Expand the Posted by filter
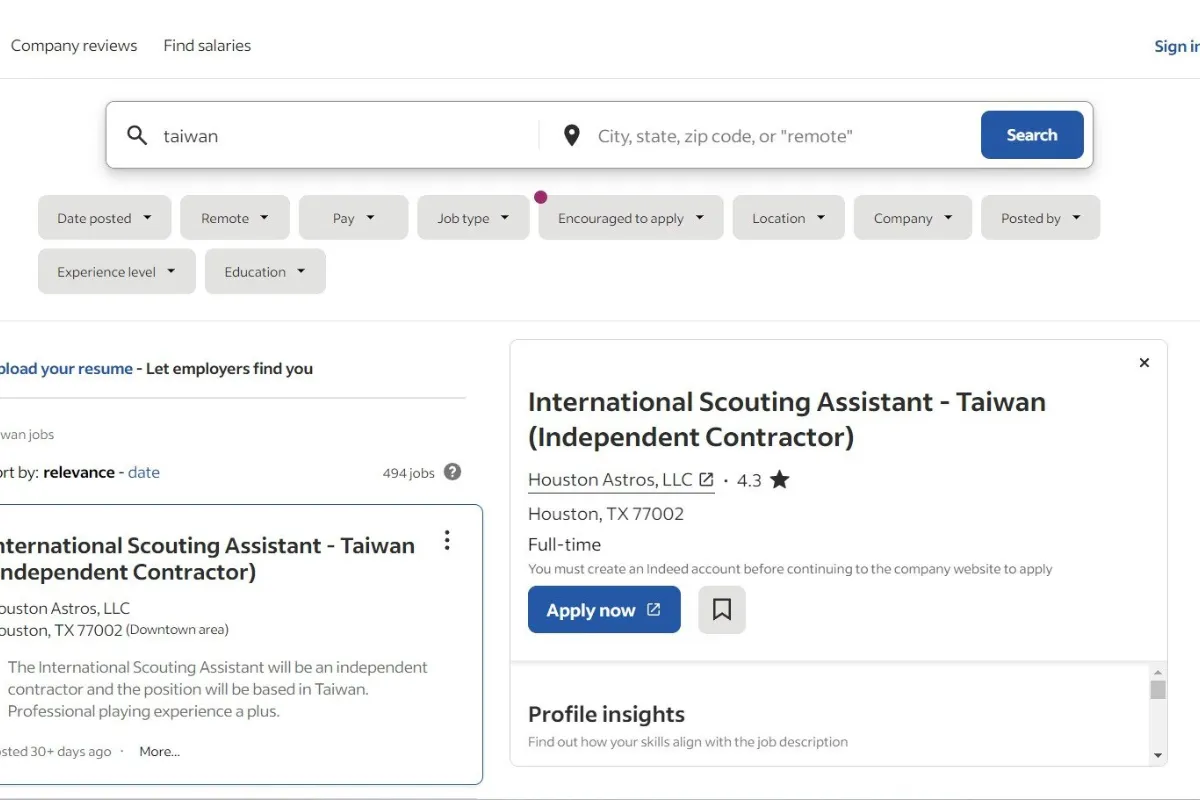This screenshot has width=1200, height=800. click(1041, 218)
